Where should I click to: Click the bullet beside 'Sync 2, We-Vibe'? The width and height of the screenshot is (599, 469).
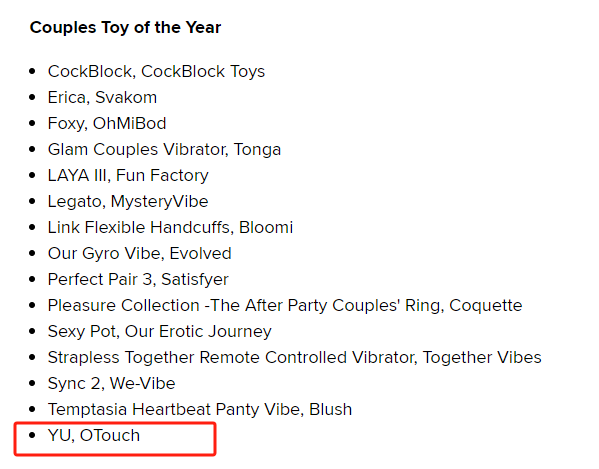coord(32,383)
